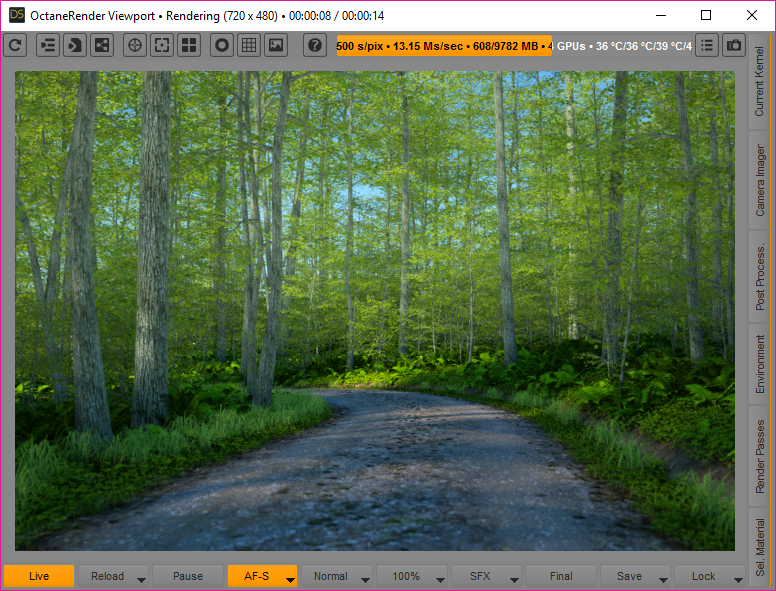Click the ring circle icon in toolbar

pyautogui.click(x=222, y=46)
